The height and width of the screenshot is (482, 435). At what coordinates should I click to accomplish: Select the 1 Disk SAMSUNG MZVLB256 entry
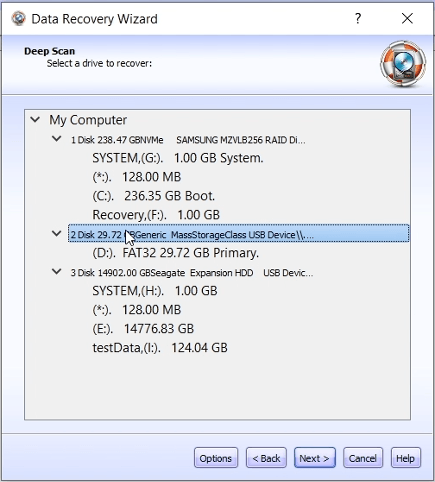click(188, 140)
